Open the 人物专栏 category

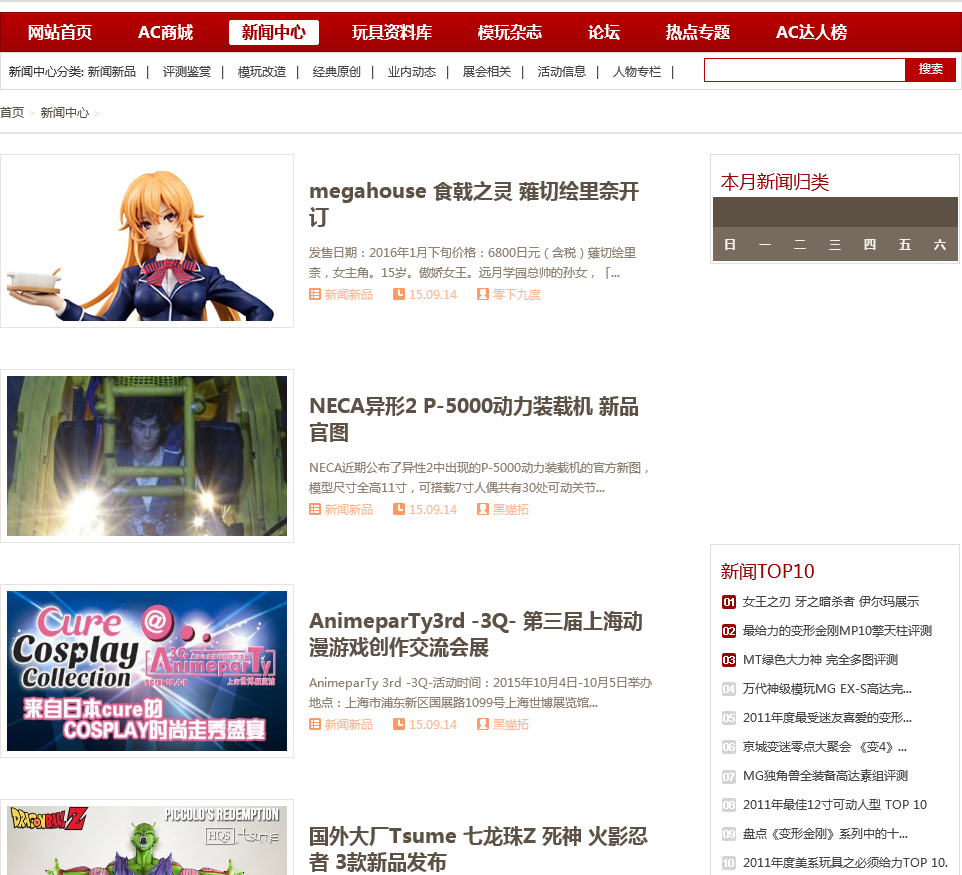click(x=637, y=72)
